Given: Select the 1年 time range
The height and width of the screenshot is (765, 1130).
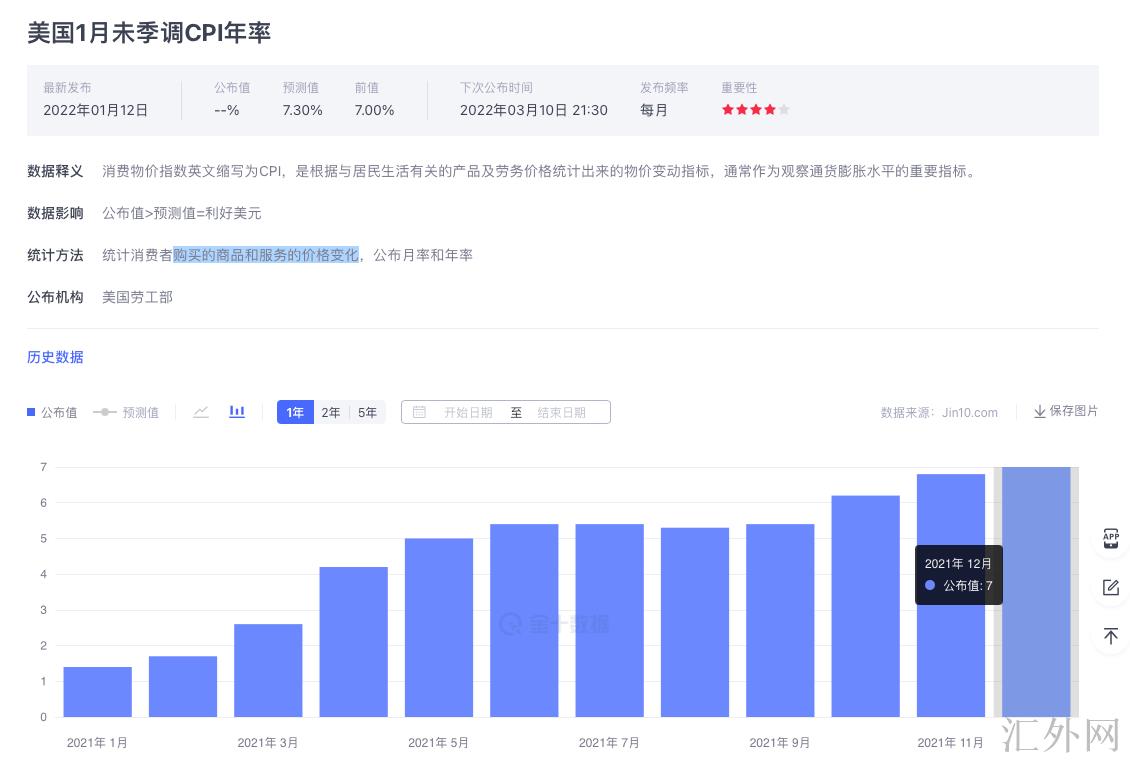Looking at the screenshot, I should point(295,412).
